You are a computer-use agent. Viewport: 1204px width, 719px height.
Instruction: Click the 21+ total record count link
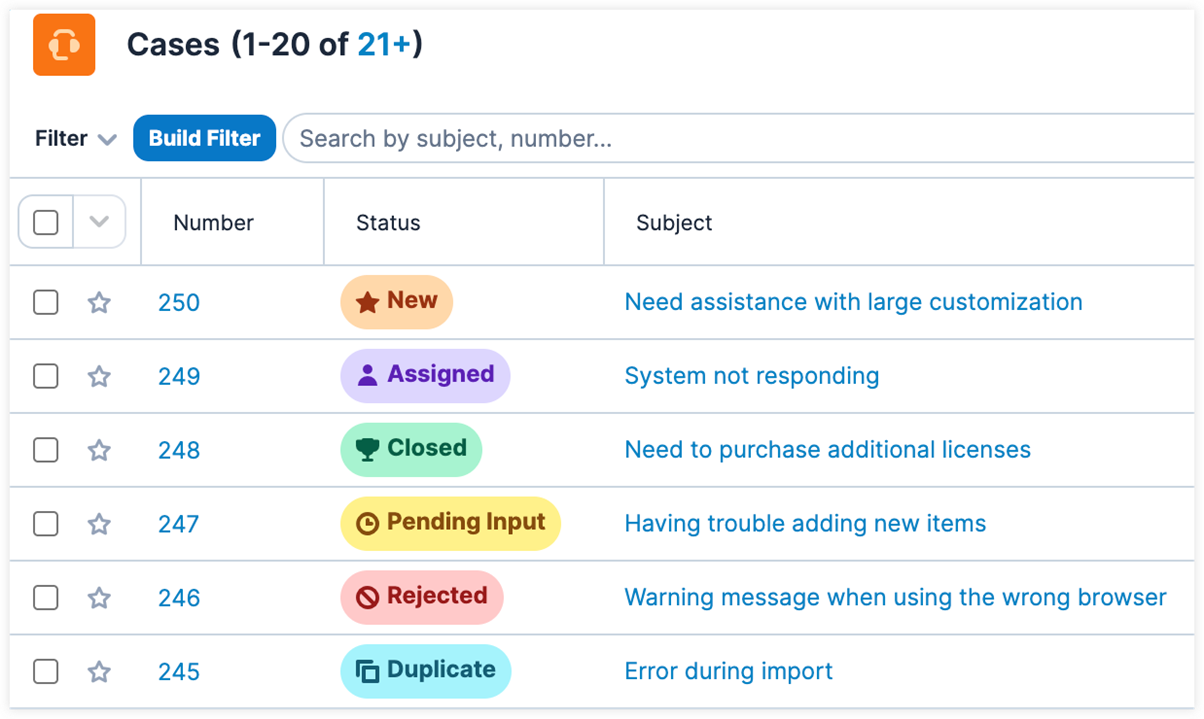pos(384,45)
